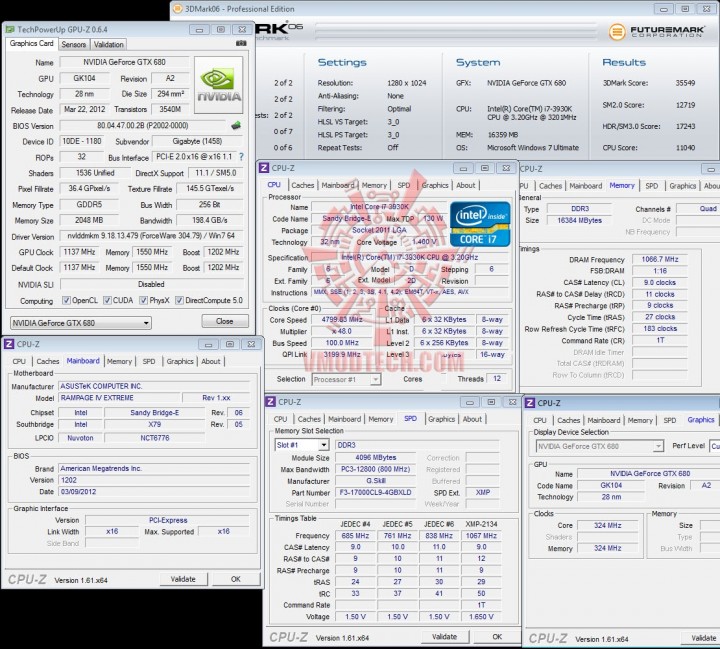This screenshot has height=649, width=720.
Task: Open the Memory tab in CPU-Z SPD window
Action: tap(381, 419)
